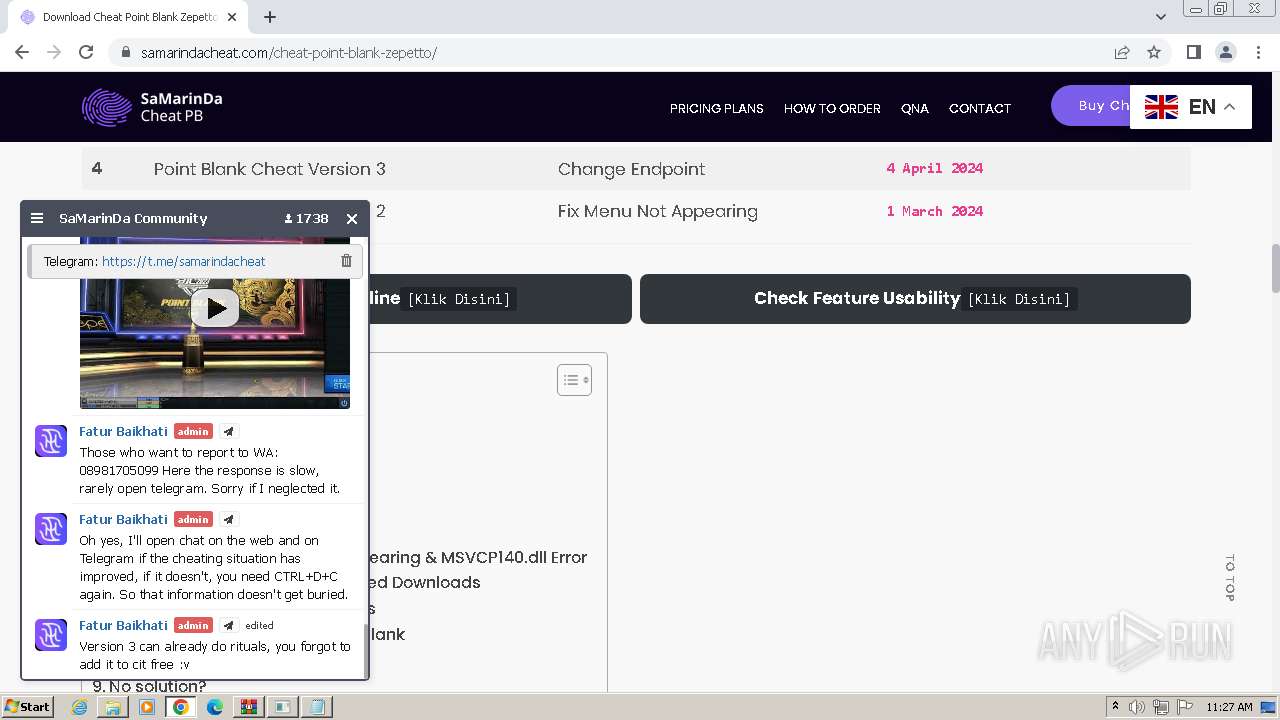Viewport: 1280px width, 720px height.
Task: Open network status in system tray
Action: [1160, 707]
